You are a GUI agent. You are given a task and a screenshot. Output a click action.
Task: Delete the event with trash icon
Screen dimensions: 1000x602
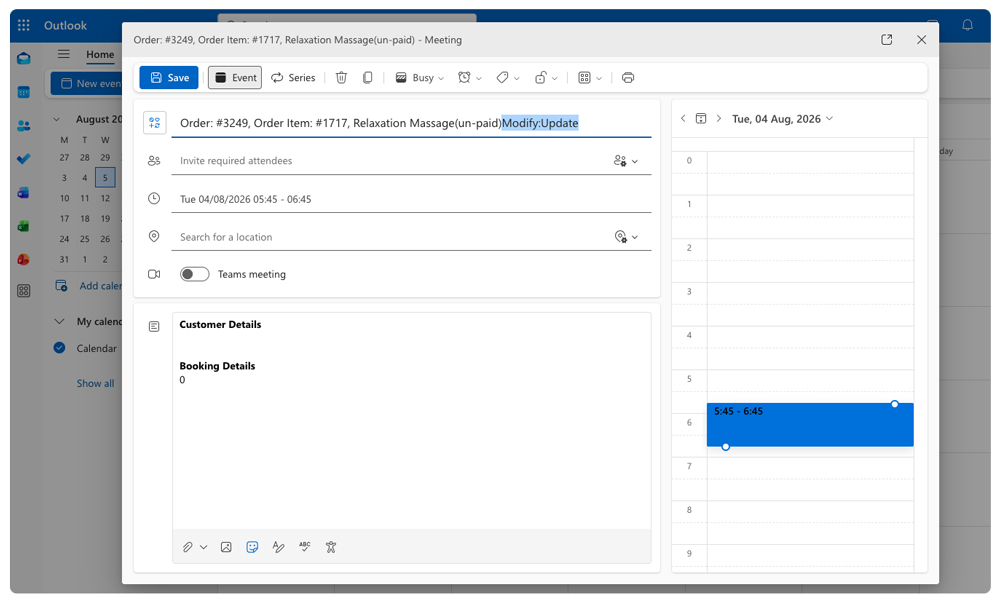341,78
